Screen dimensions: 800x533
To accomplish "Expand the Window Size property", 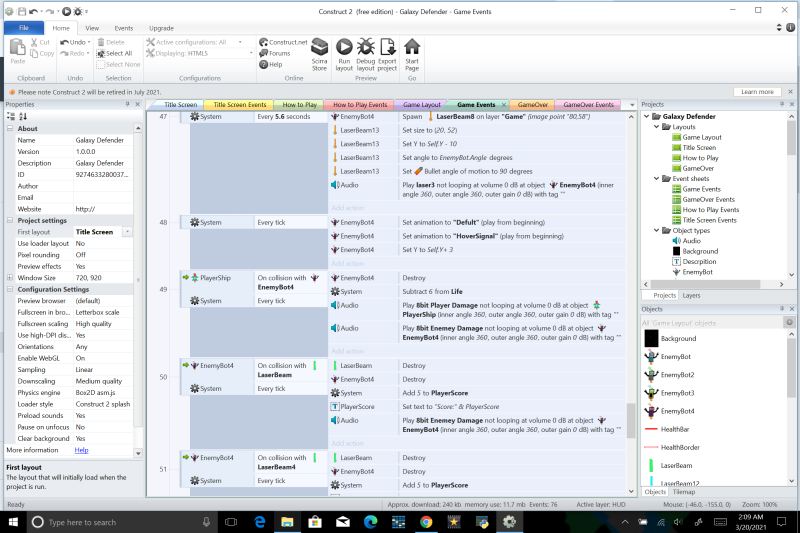I will click(x=10, y=277).
